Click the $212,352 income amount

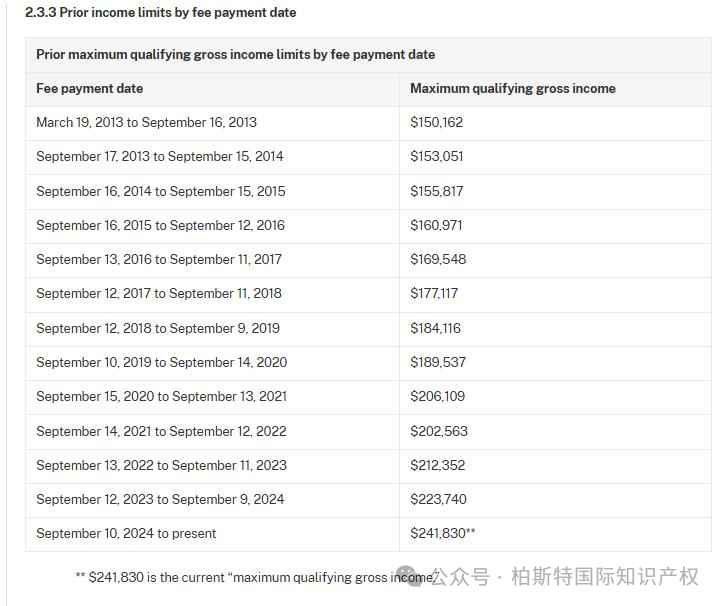(x=437, y=465)
